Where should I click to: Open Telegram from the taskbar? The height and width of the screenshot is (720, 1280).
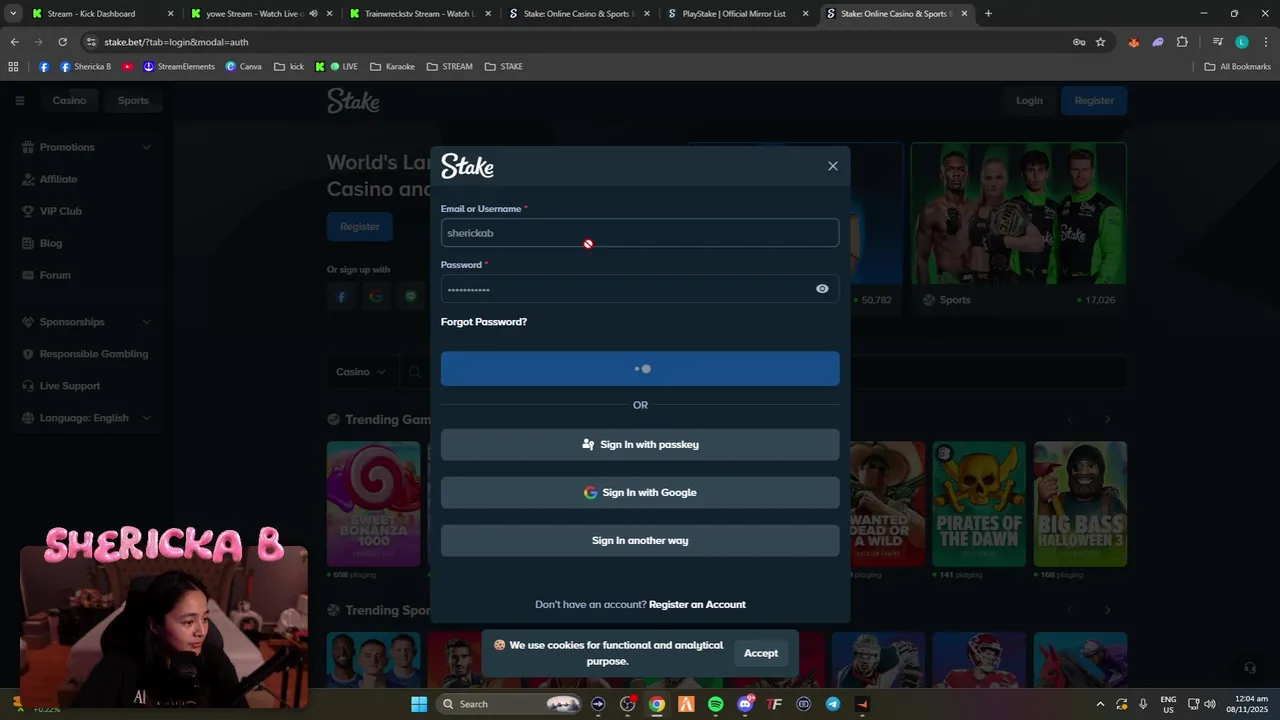[x=833, y=704]
